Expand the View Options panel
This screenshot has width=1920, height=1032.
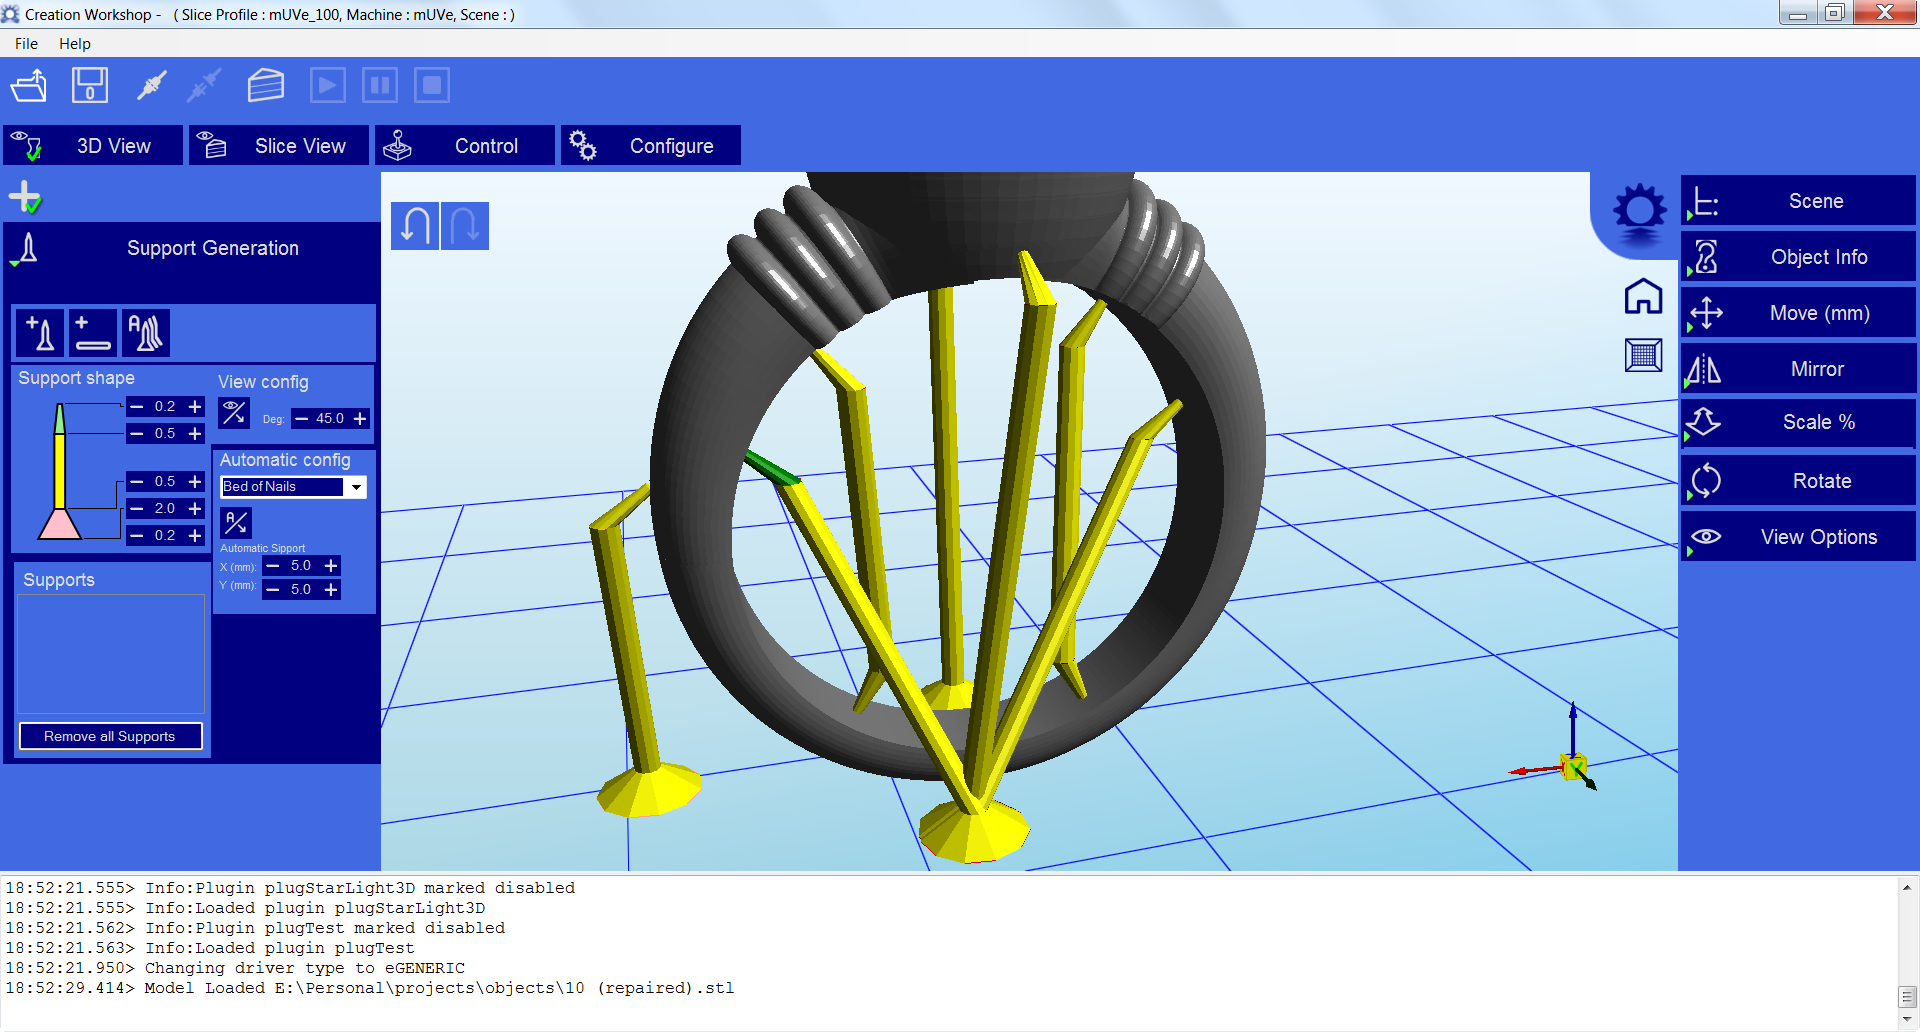[x=1798, y=537]
